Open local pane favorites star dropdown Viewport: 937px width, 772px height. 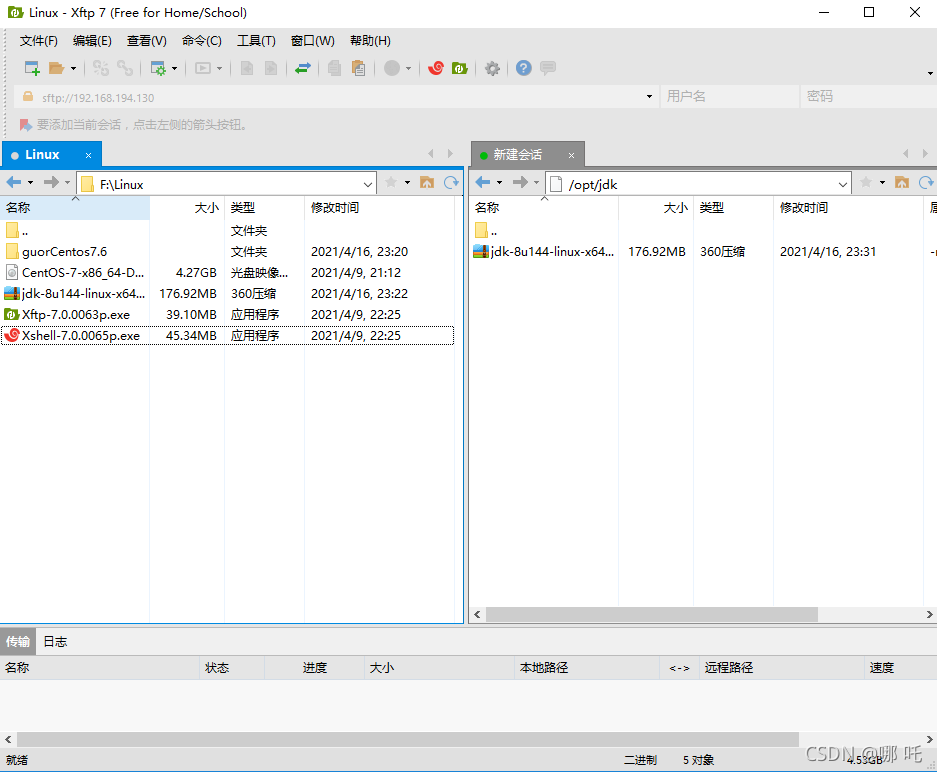tap(408, 183)
